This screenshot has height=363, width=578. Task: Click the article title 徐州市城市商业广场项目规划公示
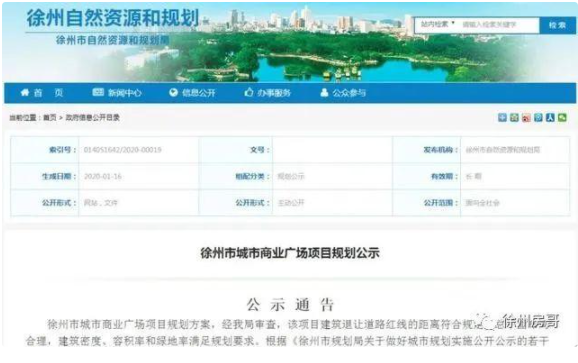[x=290, y=253]
